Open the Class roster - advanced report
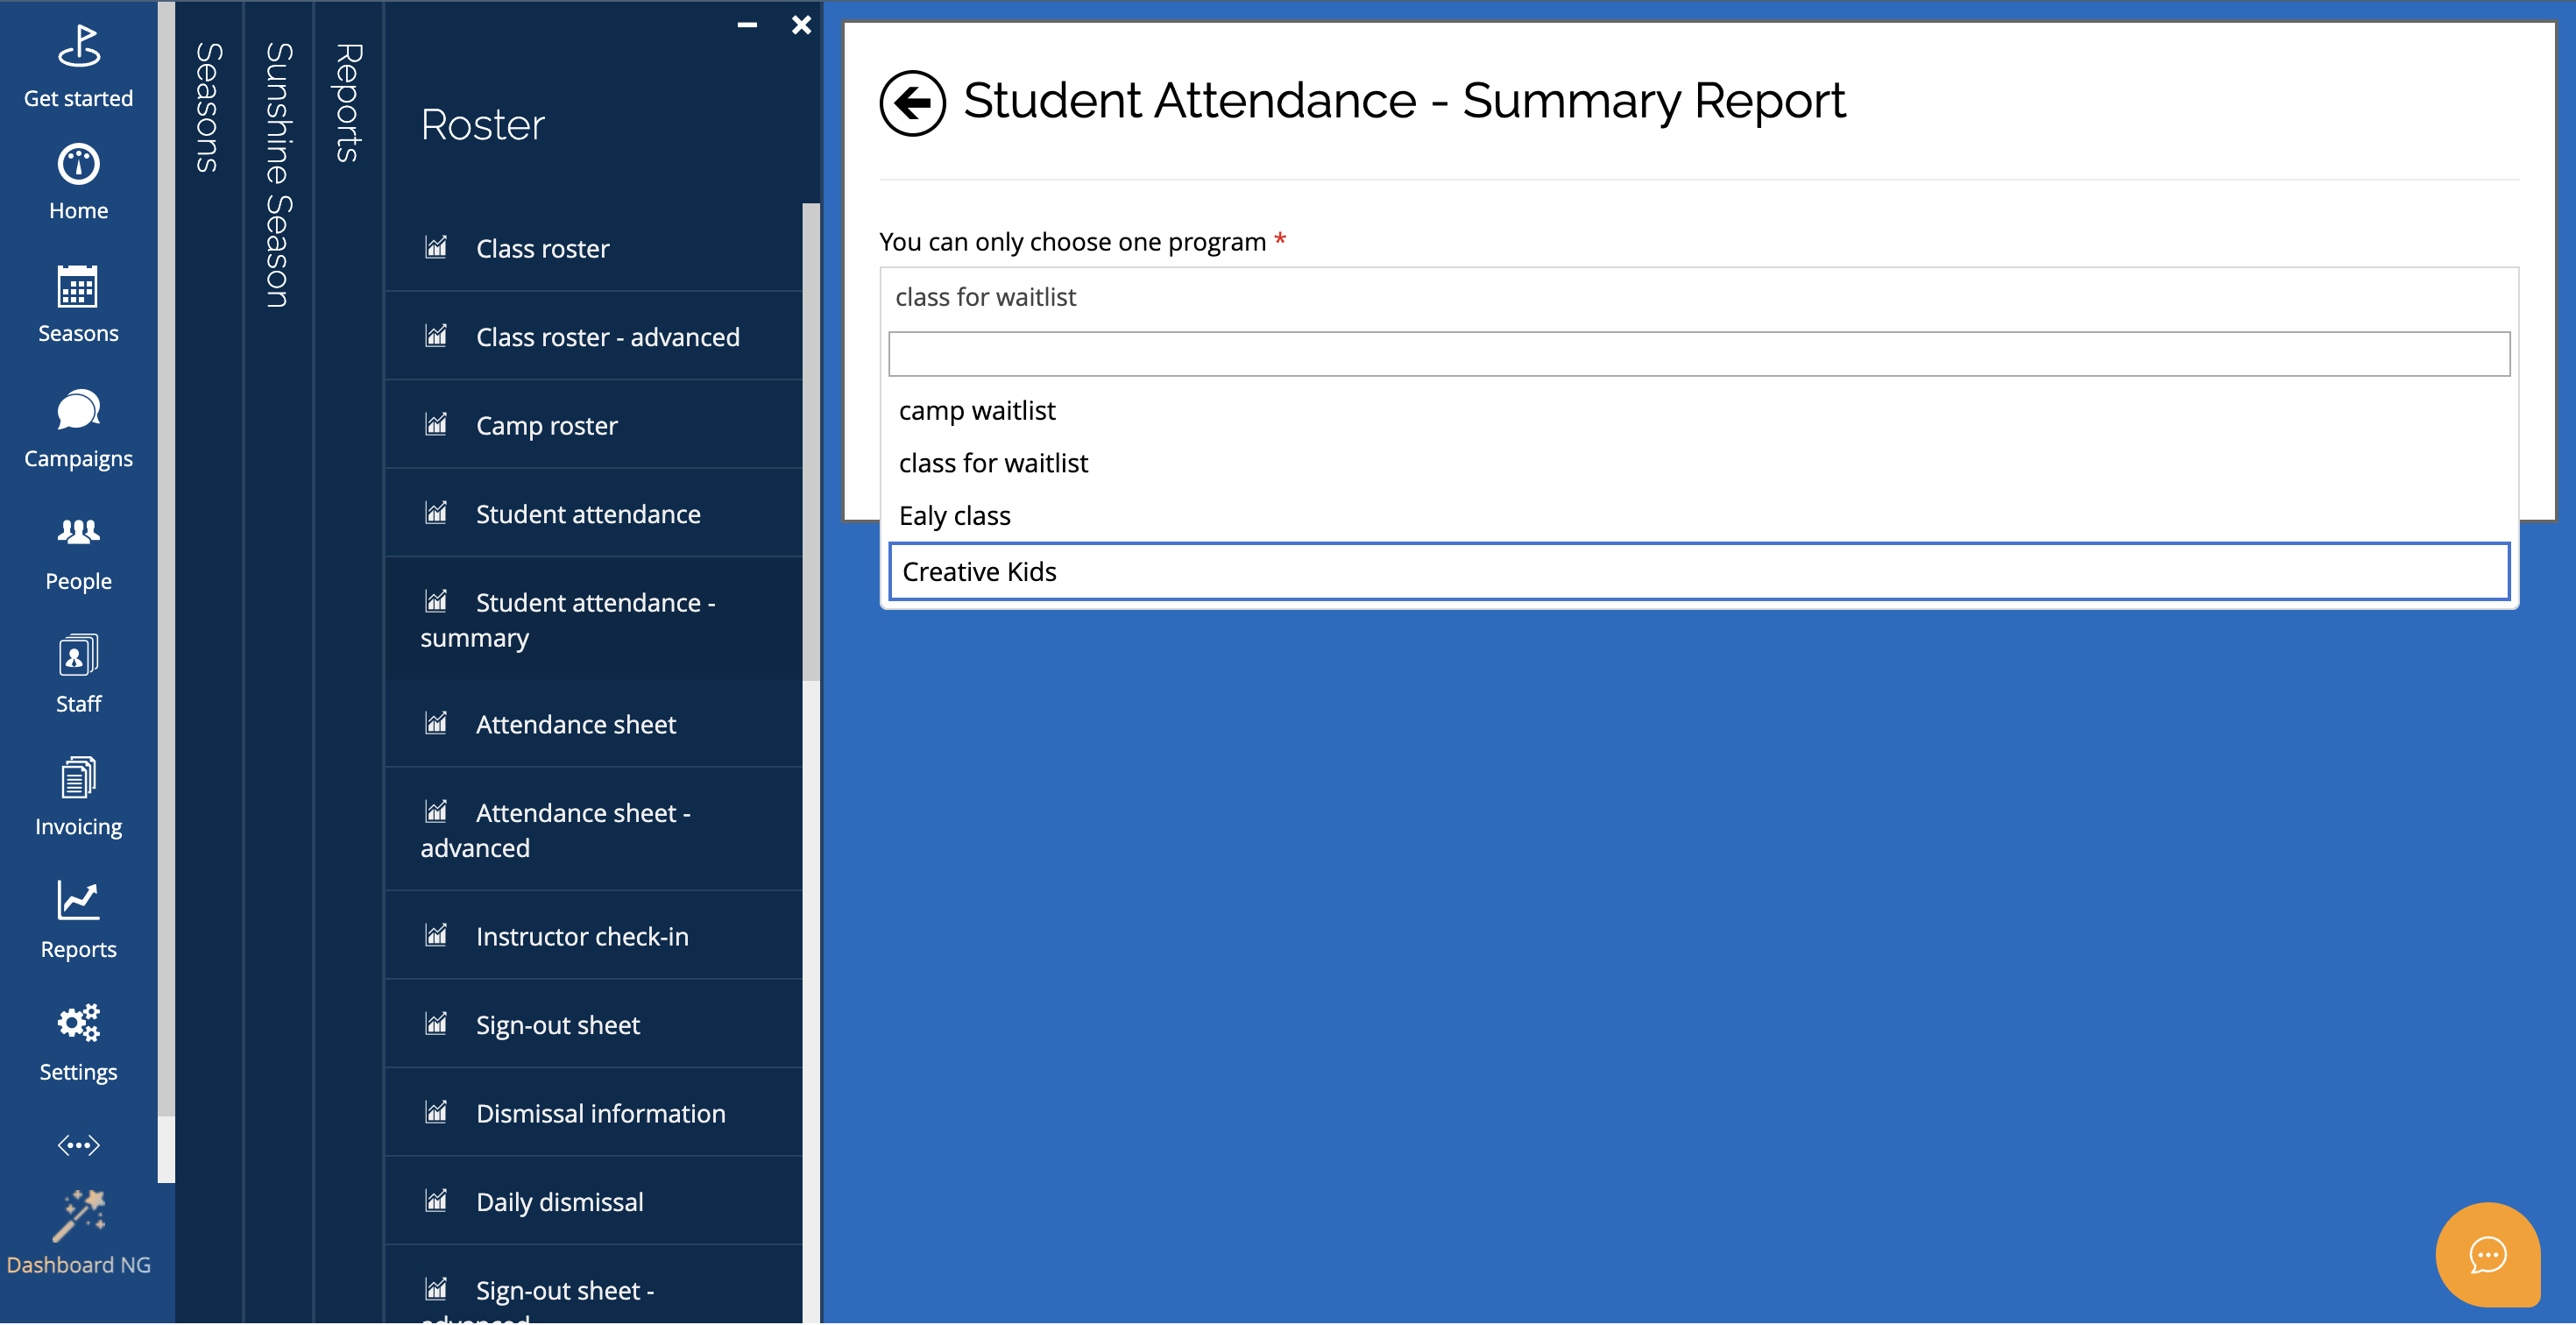Viewport: 2576px width, 1325px height. (607, 337)
